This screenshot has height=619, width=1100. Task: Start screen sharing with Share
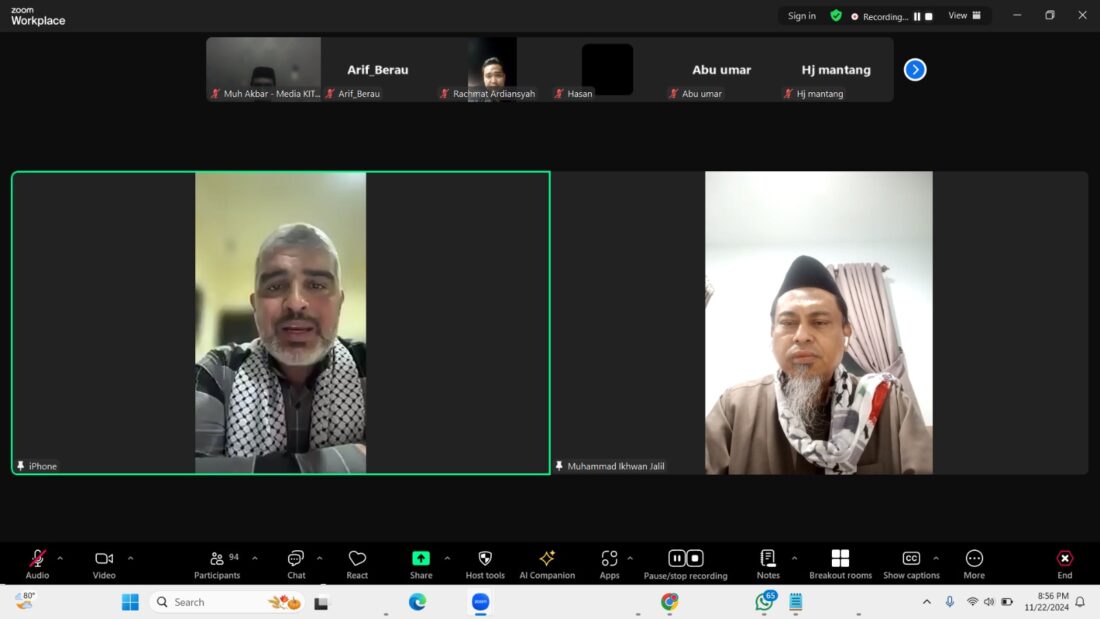(x=421, y=564)
